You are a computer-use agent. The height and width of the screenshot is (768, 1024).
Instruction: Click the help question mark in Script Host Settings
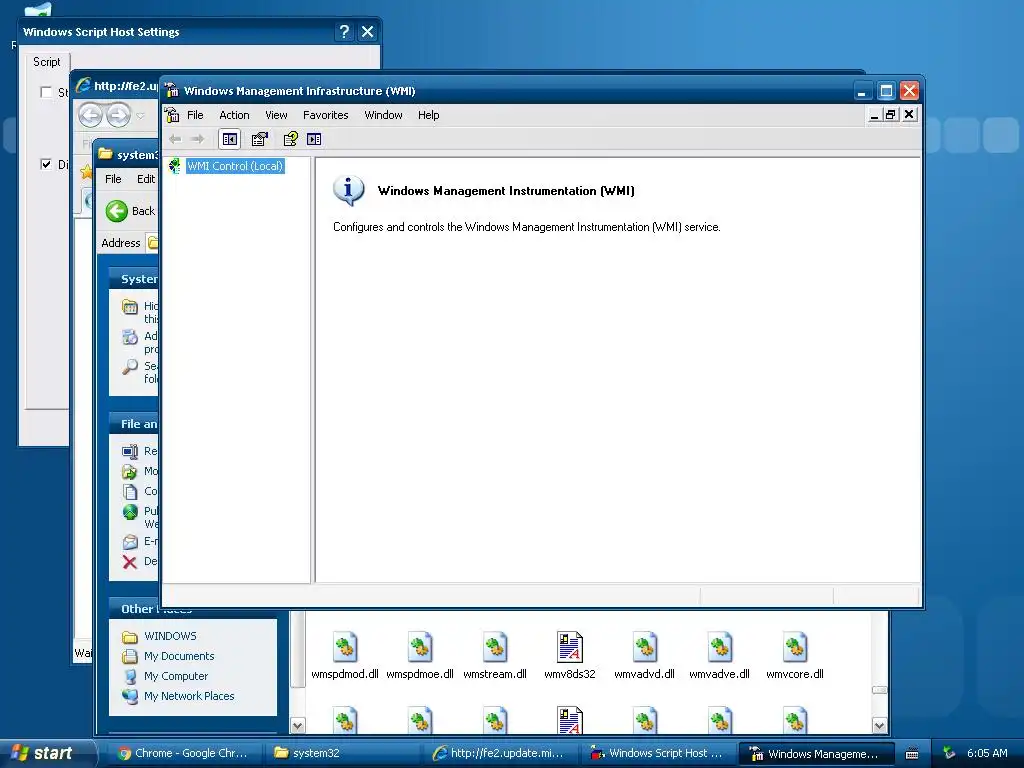344,31
